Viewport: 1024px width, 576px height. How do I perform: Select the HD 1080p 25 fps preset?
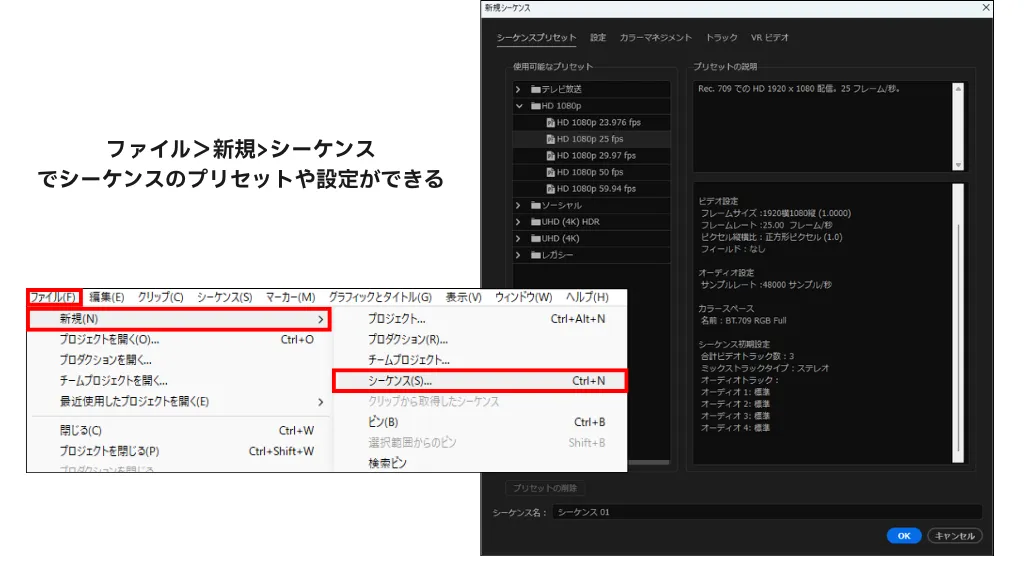click(592, 139)
